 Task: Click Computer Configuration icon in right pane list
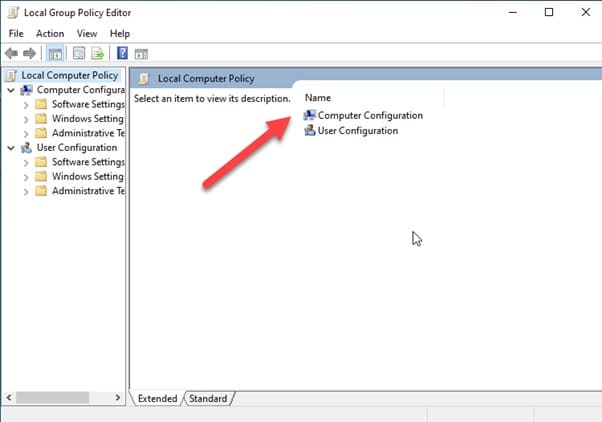coord(310,115)
